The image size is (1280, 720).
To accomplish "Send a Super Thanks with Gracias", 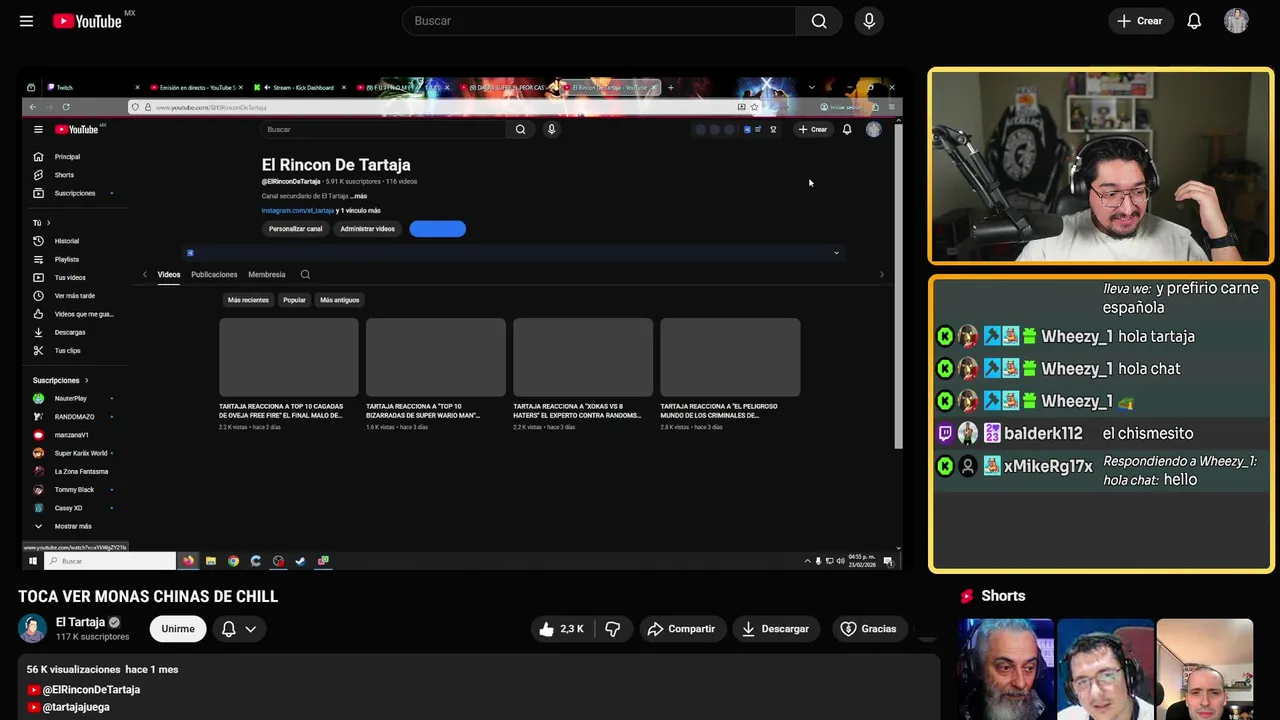I will click(x=868, y=629).
